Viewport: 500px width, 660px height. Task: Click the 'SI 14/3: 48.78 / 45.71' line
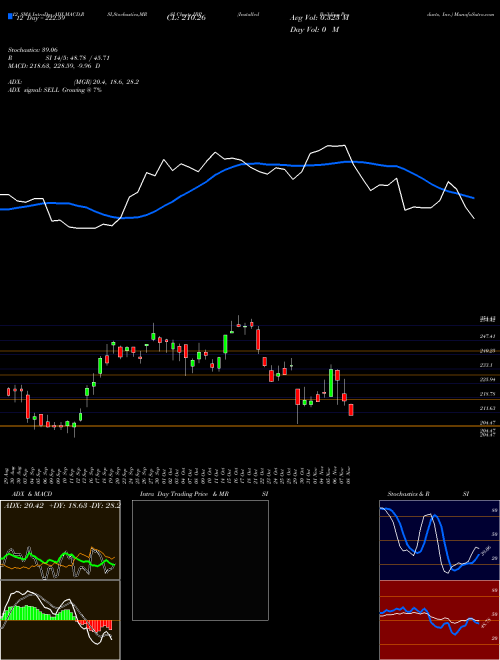[x=77, y=58]
